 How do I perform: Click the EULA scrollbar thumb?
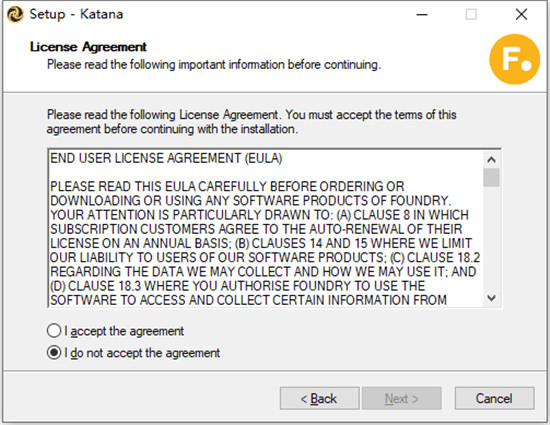tap(491, 177)
